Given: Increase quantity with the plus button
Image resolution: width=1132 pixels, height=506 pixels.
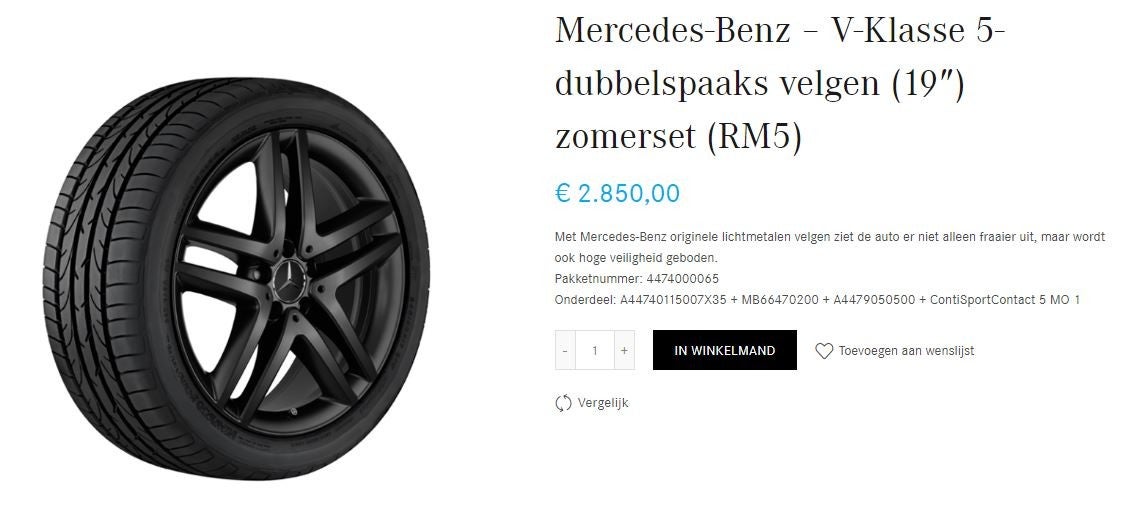Looking at the screenshot, I should (x=624, y=350).
